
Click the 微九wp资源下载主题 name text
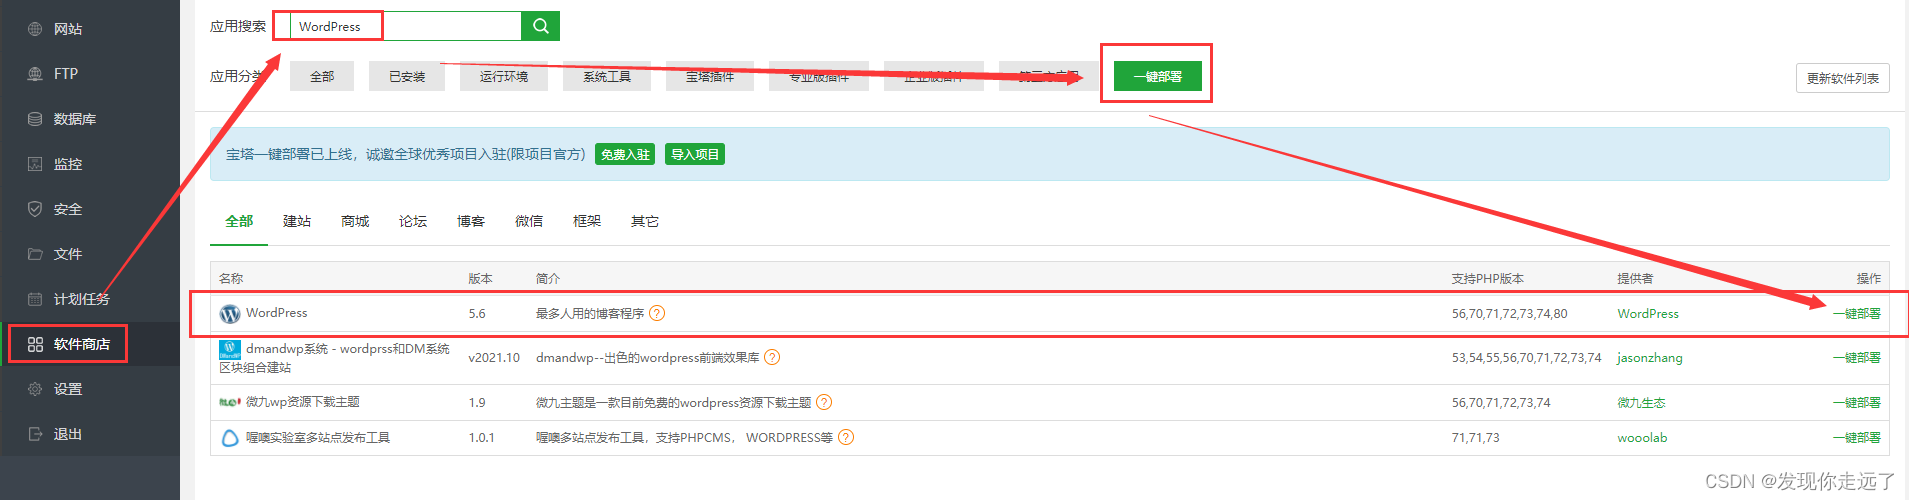(x=303, y=402)
